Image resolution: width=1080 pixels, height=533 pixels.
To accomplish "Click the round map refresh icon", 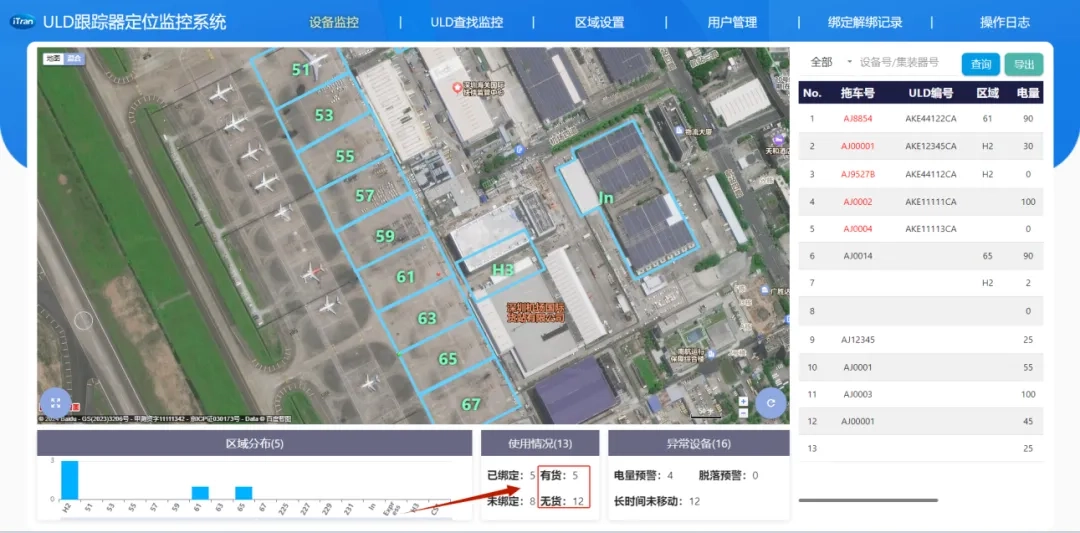I will tap(771, 403).
